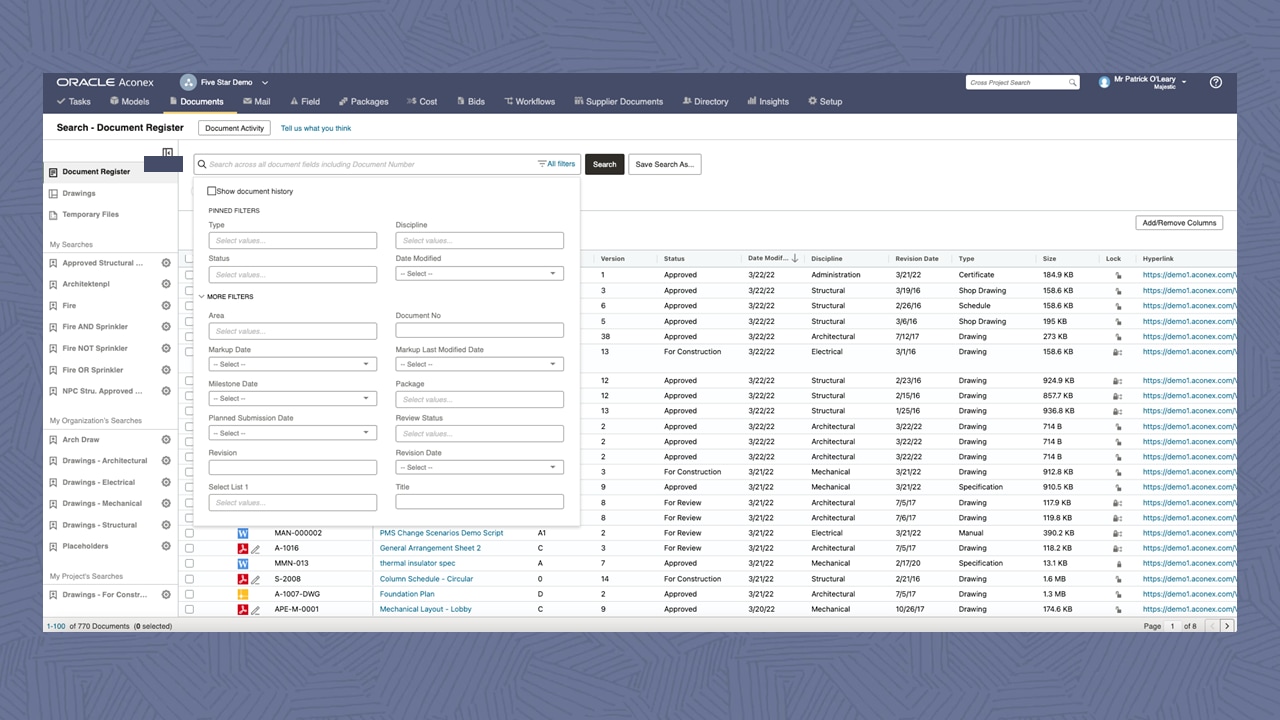Tick the checkbox for document A-1016
This screenshot has width=1280, height=720.
189,548
